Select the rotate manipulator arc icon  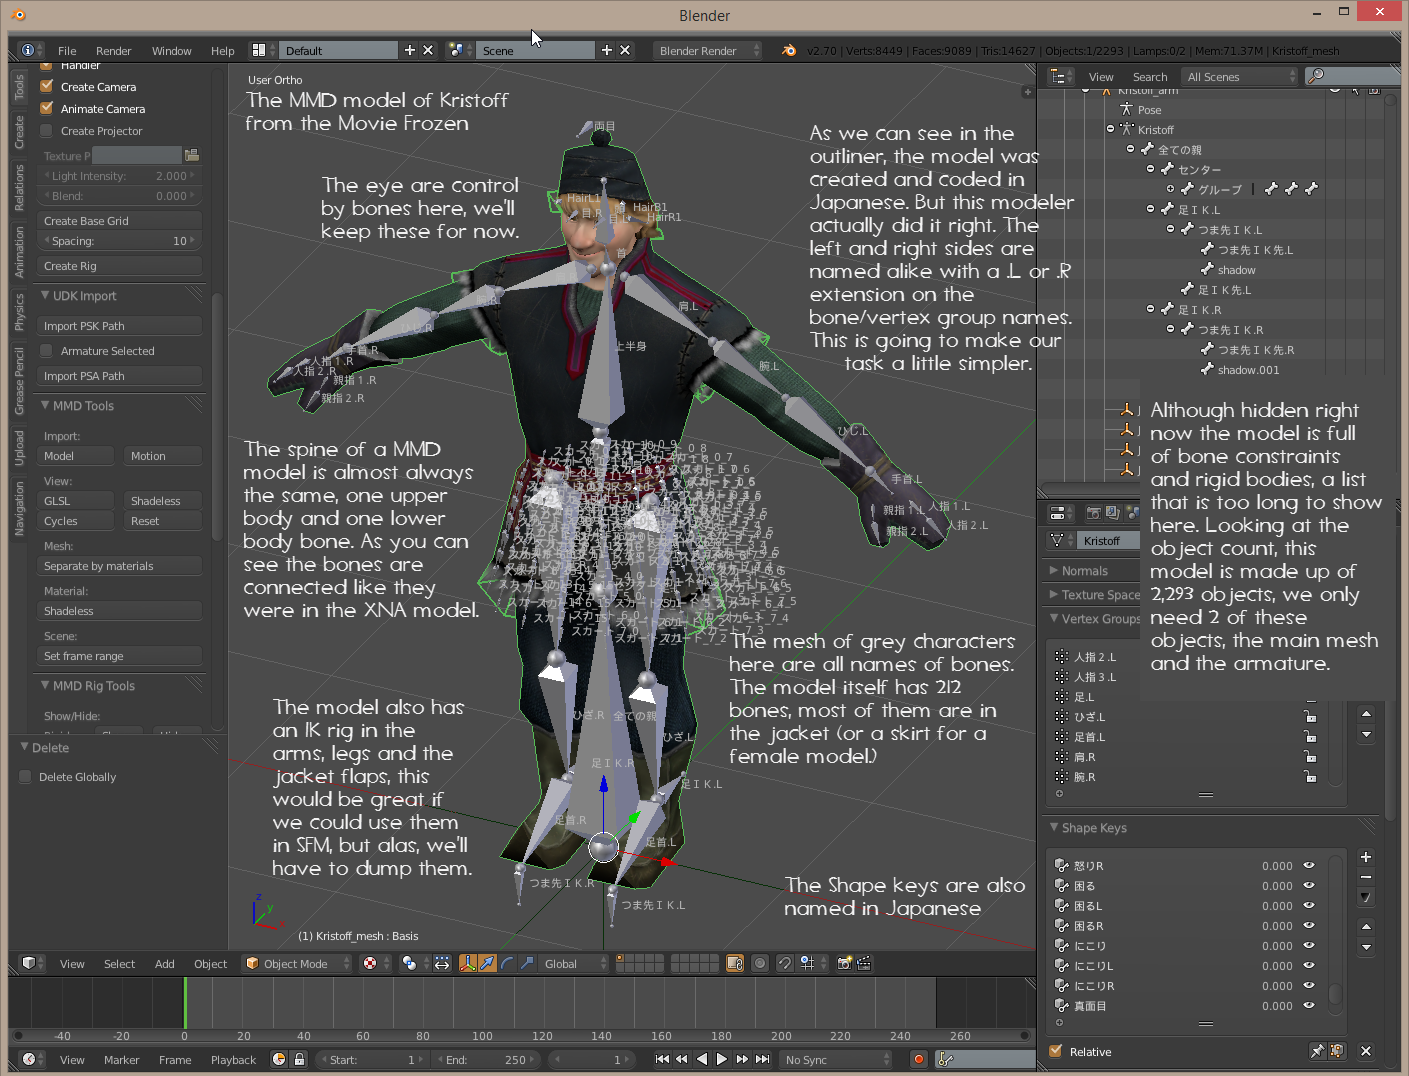[507, 963]
